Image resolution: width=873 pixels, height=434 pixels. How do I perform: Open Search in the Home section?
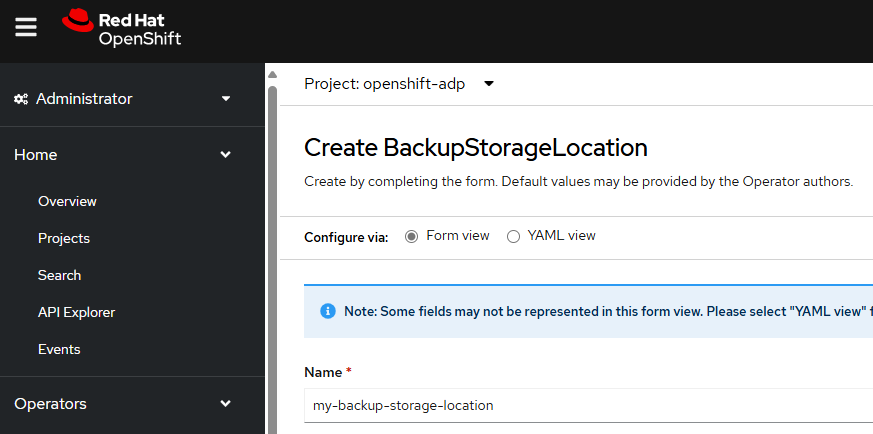(60, 275)
